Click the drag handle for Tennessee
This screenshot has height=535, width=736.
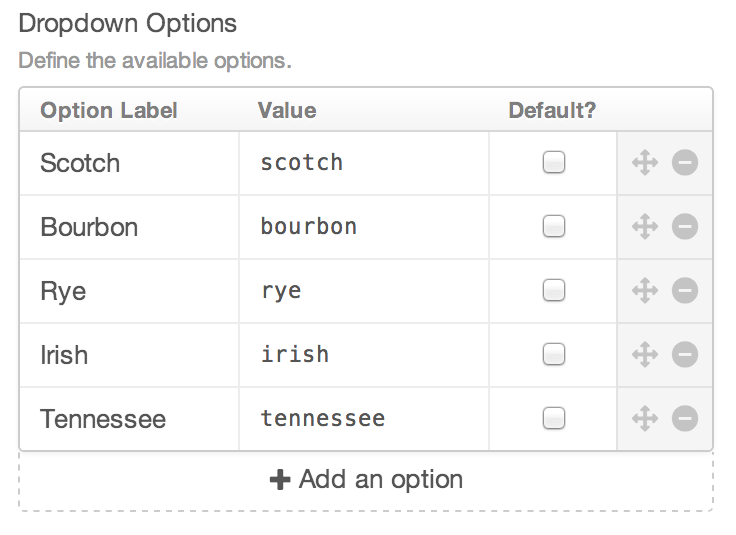point(645,419)
